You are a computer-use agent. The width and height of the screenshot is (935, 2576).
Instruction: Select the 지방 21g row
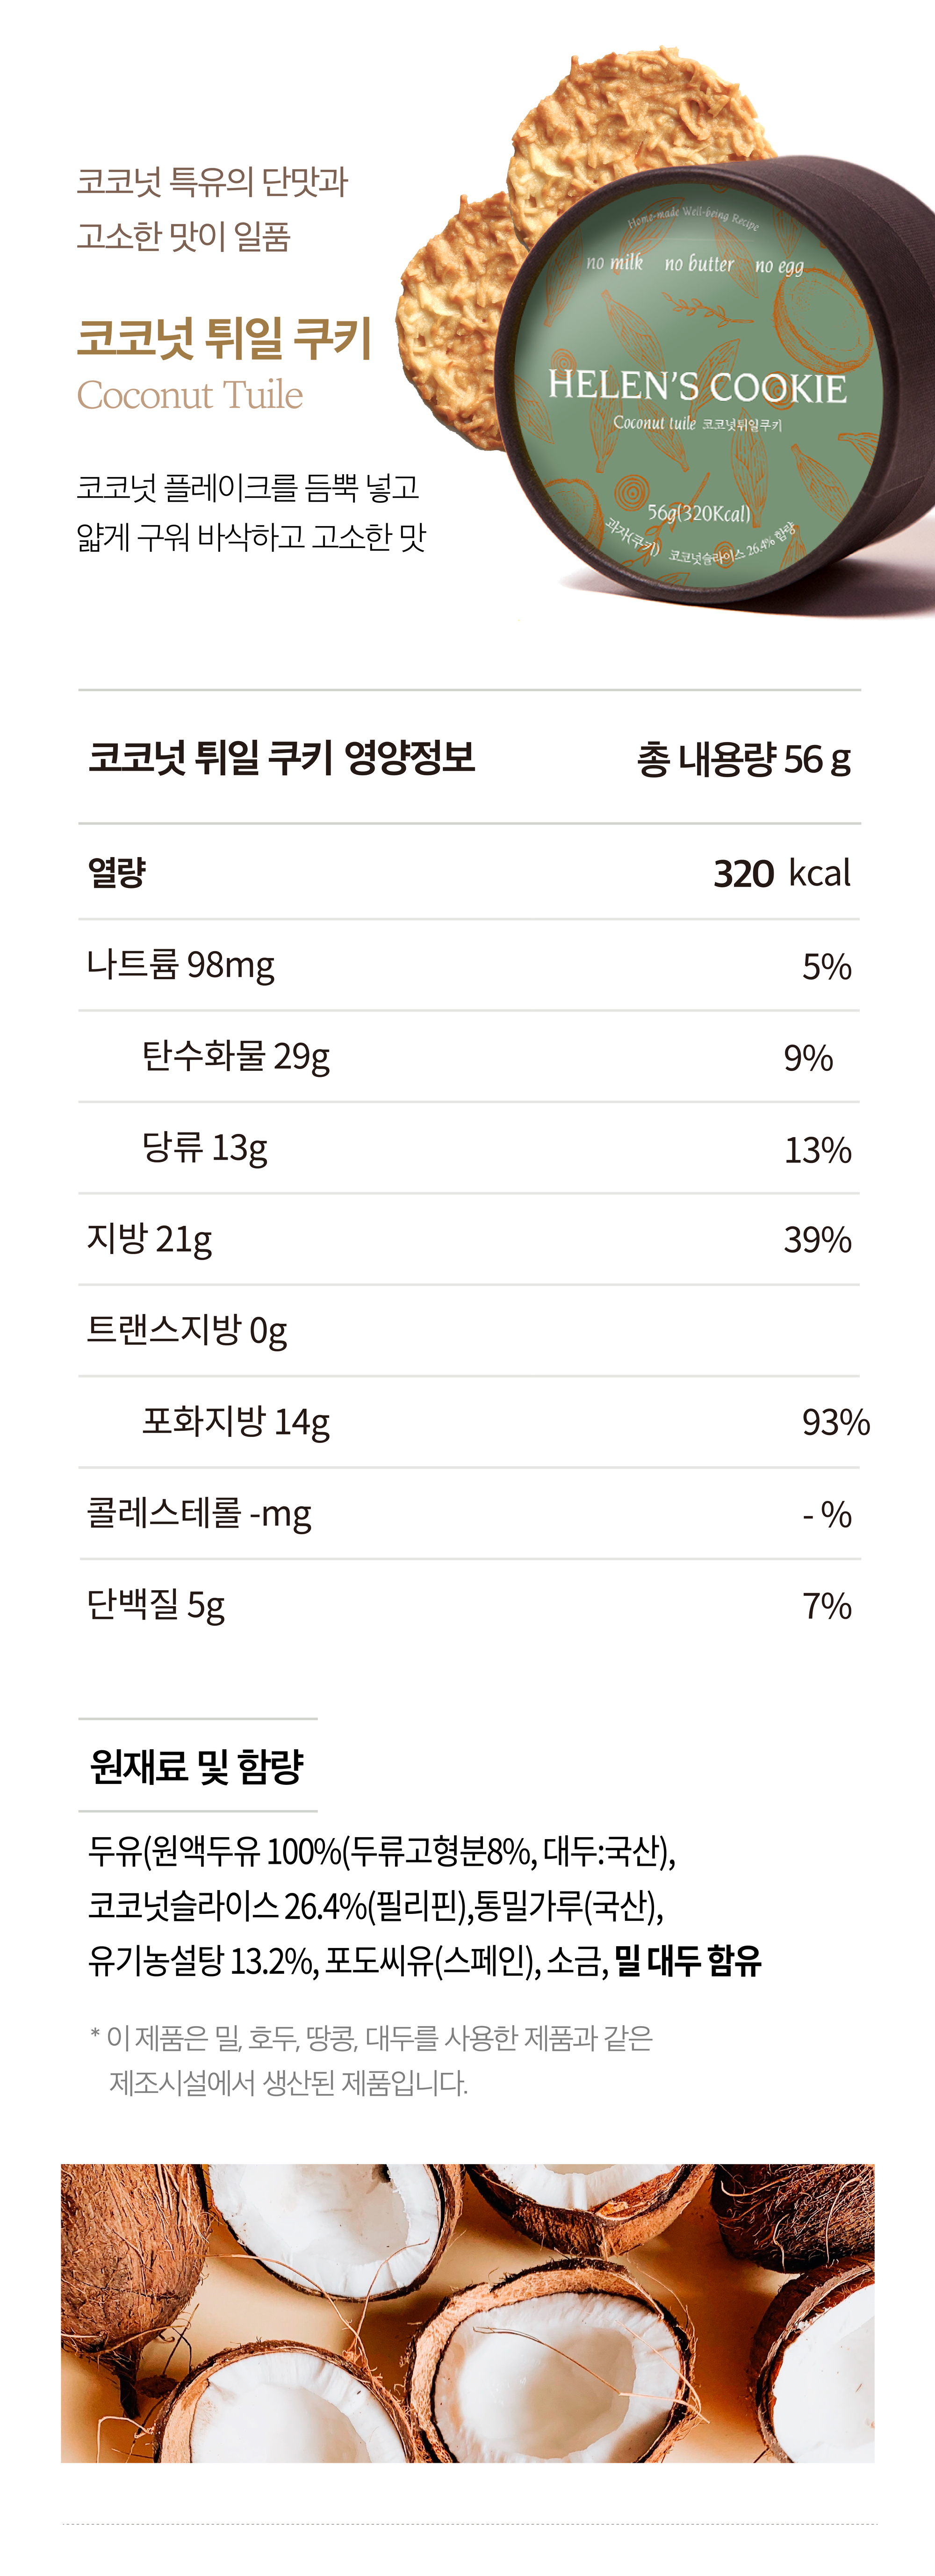pos(469,1240)
